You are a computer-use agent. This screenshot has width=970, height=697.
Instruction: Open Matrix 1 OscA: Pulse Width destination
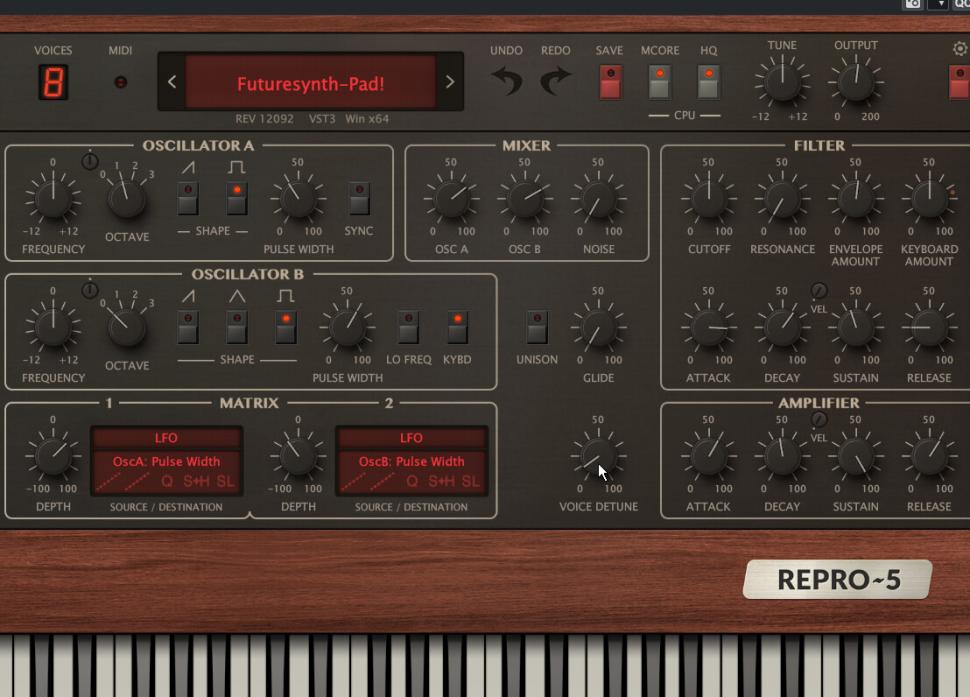point(166,461)
